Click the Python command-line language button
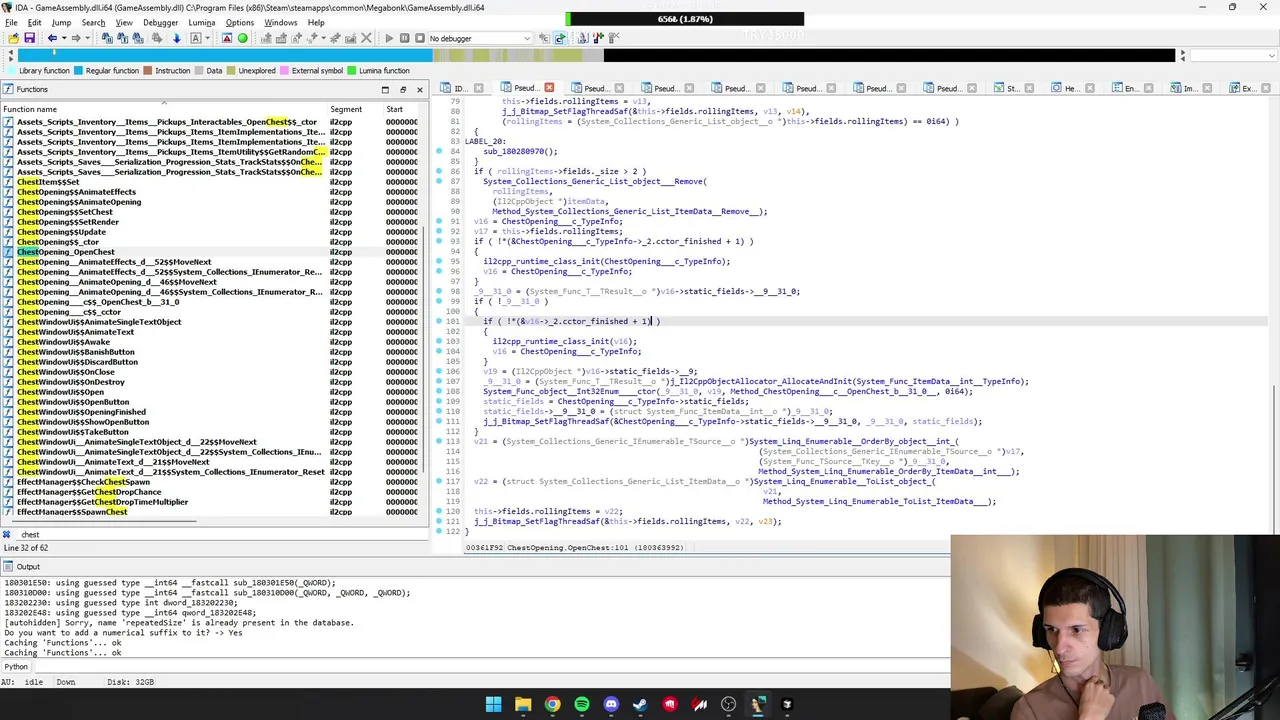 pos(16,666)
